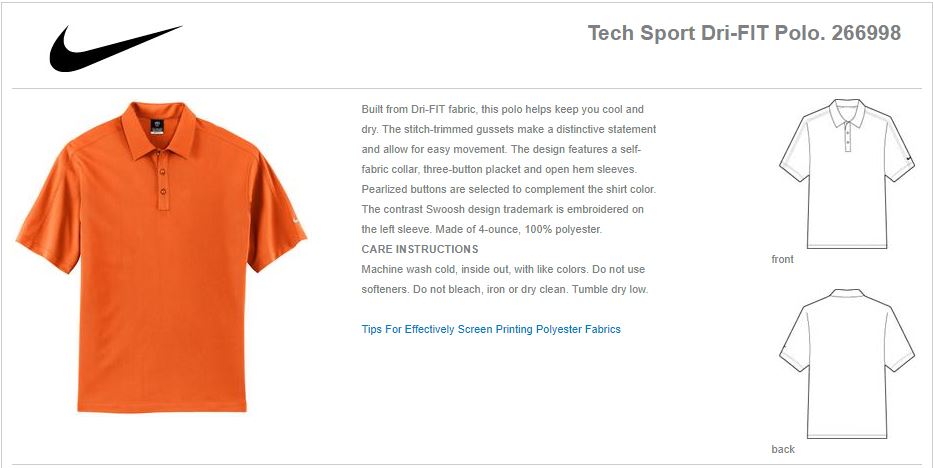Click the Tech Sport Dri-FIT Polo title
Viewport: 933px width, 468px height.
(744, 33)
